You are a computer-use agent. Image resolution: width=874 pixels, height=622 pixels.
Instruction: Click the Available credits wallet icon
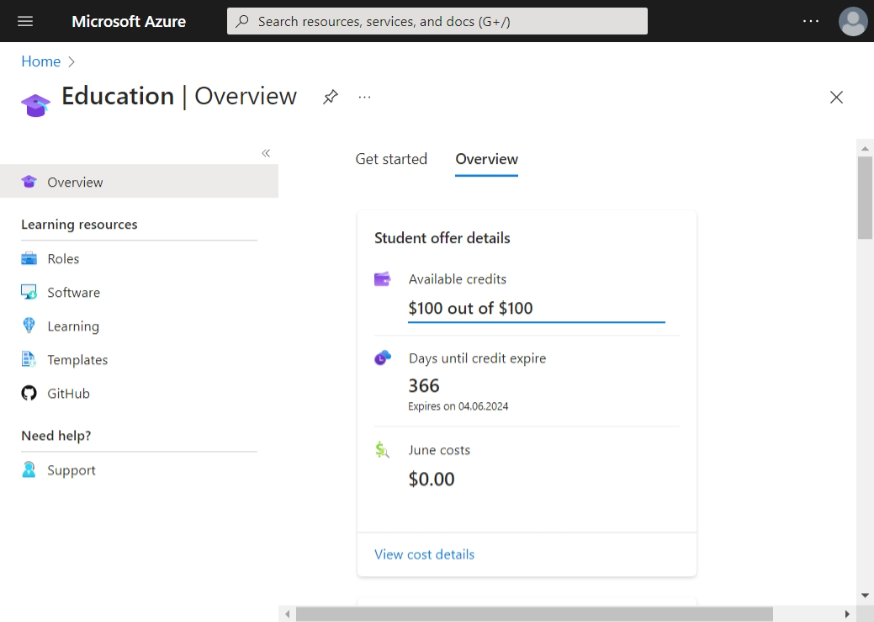point(382,279)
